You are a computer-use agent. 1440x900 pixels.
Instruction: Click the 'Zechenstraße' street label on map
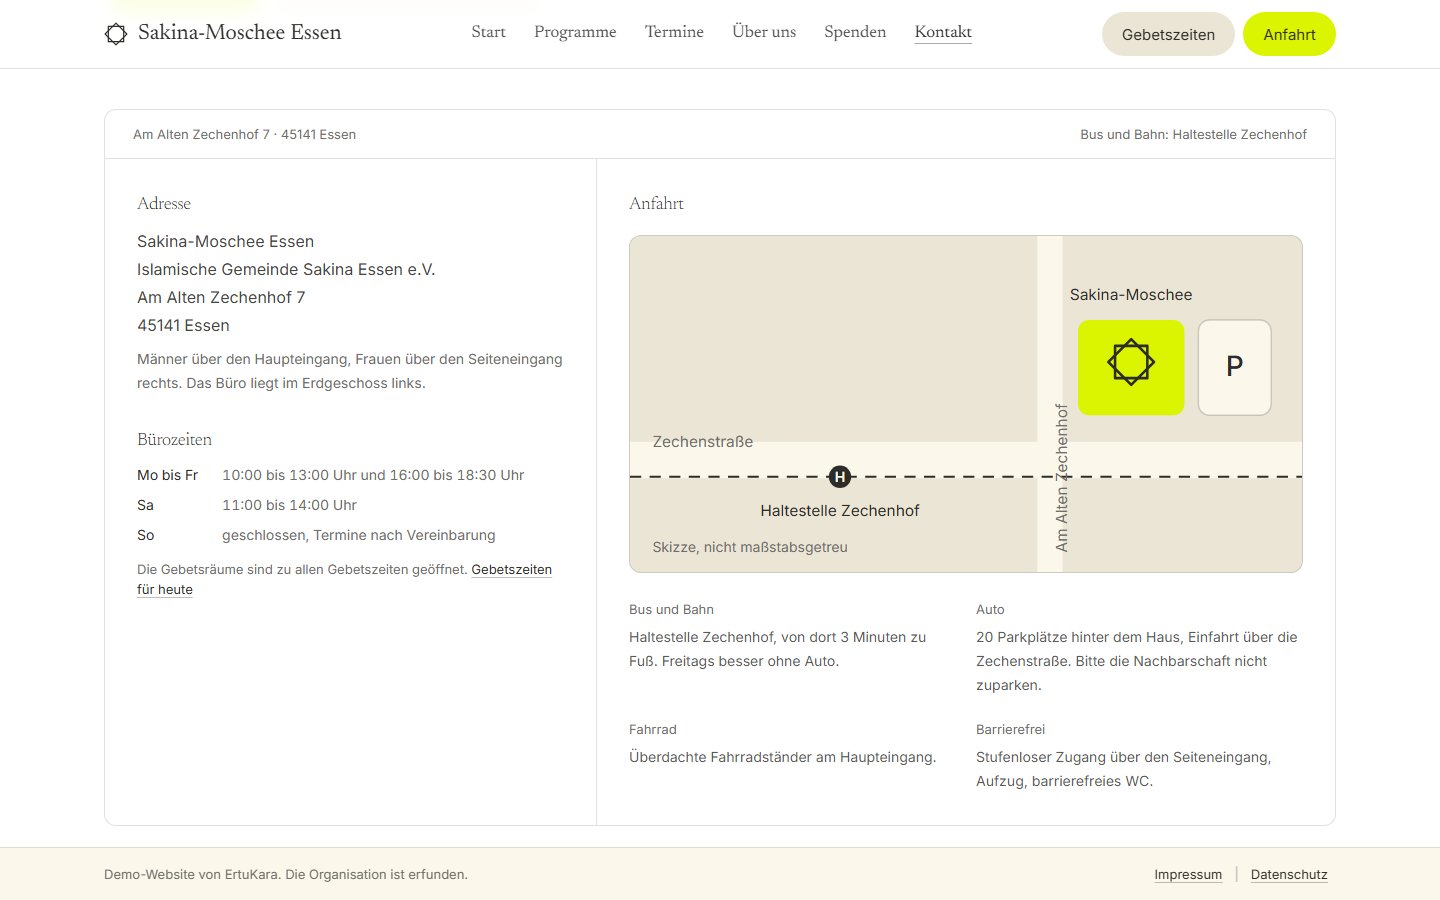click(703, 442)
